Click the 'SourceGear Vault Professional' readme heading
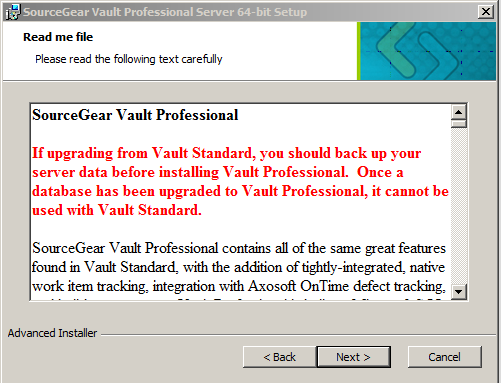 (135, 115)
